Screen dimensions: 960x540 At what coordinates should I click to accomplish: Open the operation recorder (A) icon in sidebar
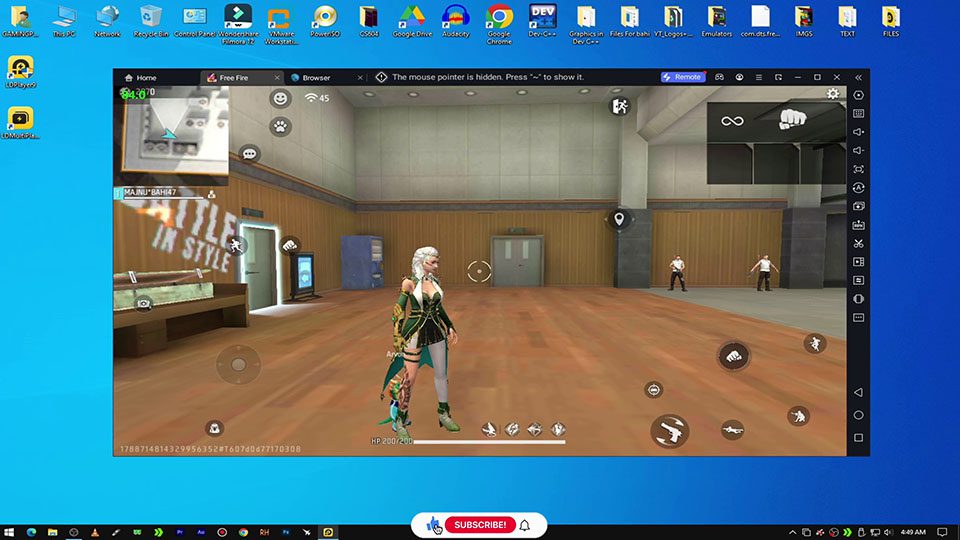[858, 187]
